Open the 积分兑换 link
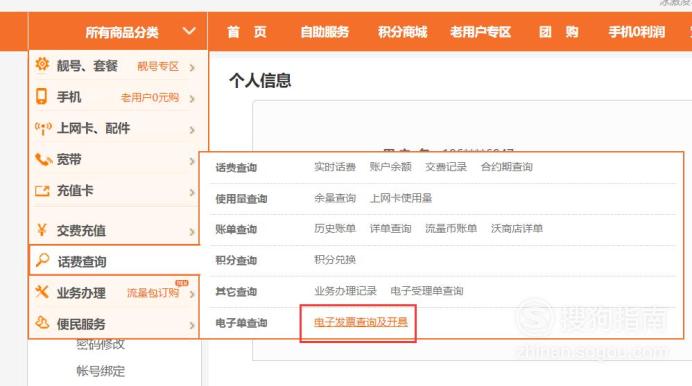This screenshot has width=692, height=386. [335, 259]
